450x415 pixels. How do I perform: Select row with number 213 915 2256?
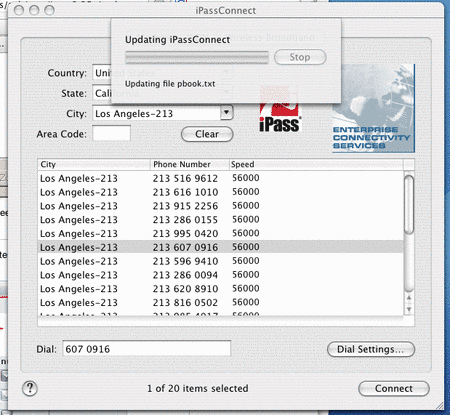(221, 206)
